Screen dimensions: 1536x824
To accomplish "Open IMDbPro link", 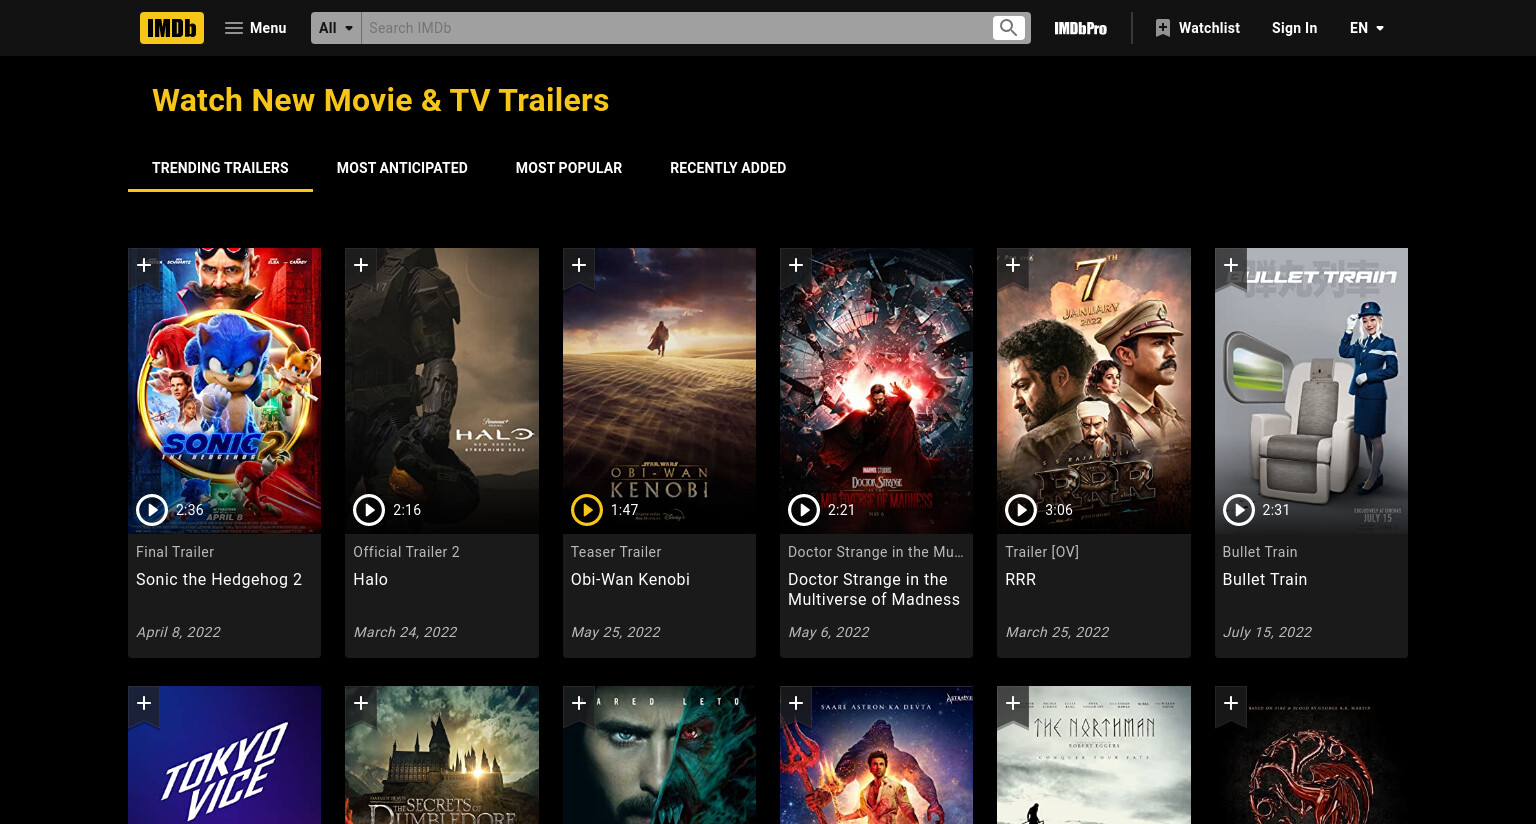I will (x=1080, y=28).
